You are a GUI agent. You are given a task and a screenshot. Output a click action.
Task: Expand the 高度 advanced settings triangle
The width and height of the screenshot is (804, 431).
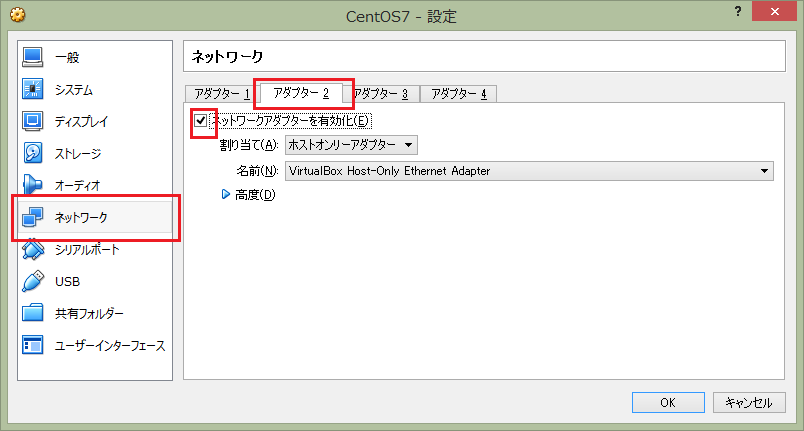pos(225,195)
